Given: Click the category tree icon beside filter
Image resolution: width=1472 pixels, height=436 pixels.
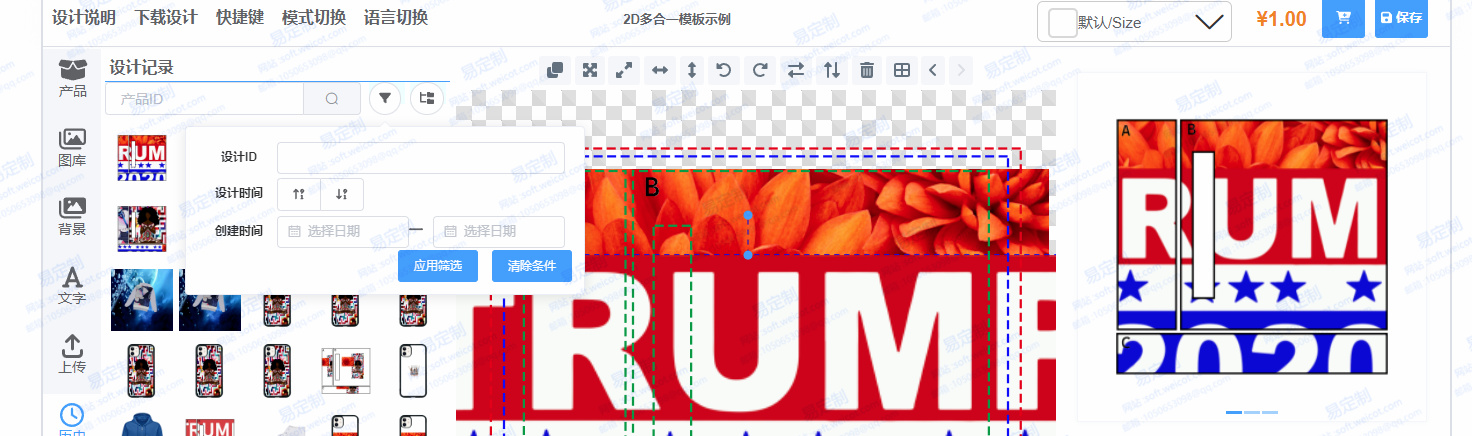Looking at the screenshot, I should (427, 98).
